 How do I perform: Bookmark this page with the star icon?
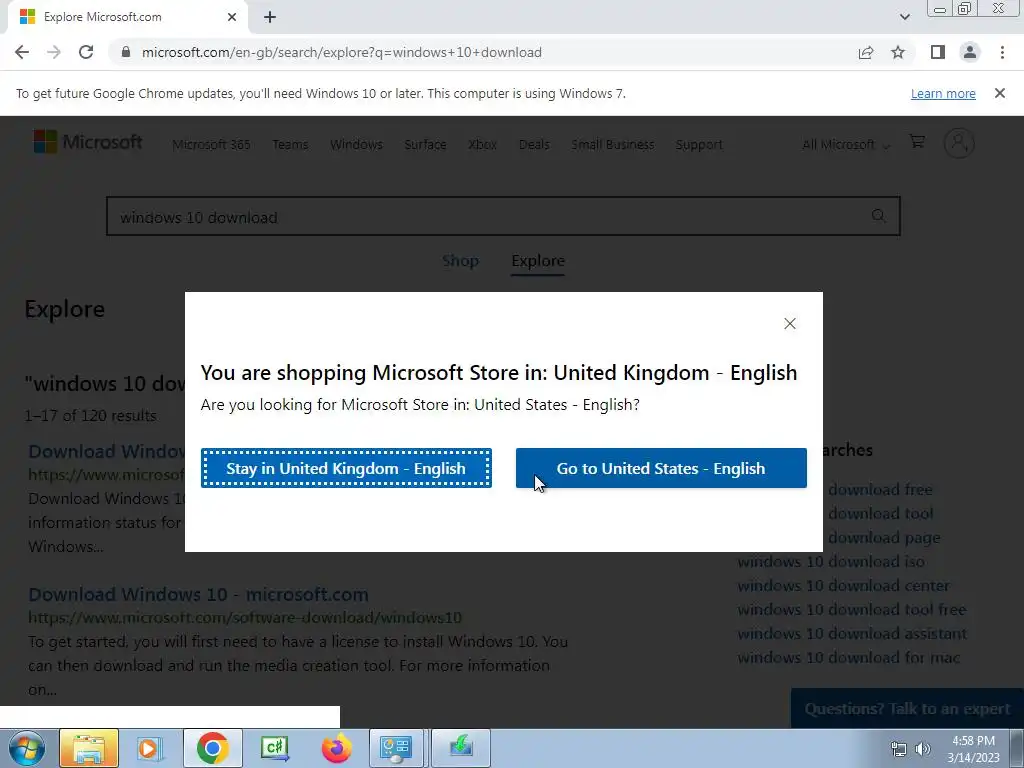tap(898, 52)
